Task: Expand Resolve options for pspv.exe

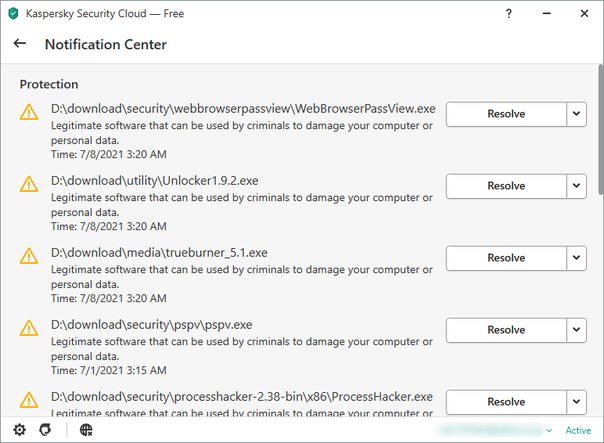Action: pos(577,330)
